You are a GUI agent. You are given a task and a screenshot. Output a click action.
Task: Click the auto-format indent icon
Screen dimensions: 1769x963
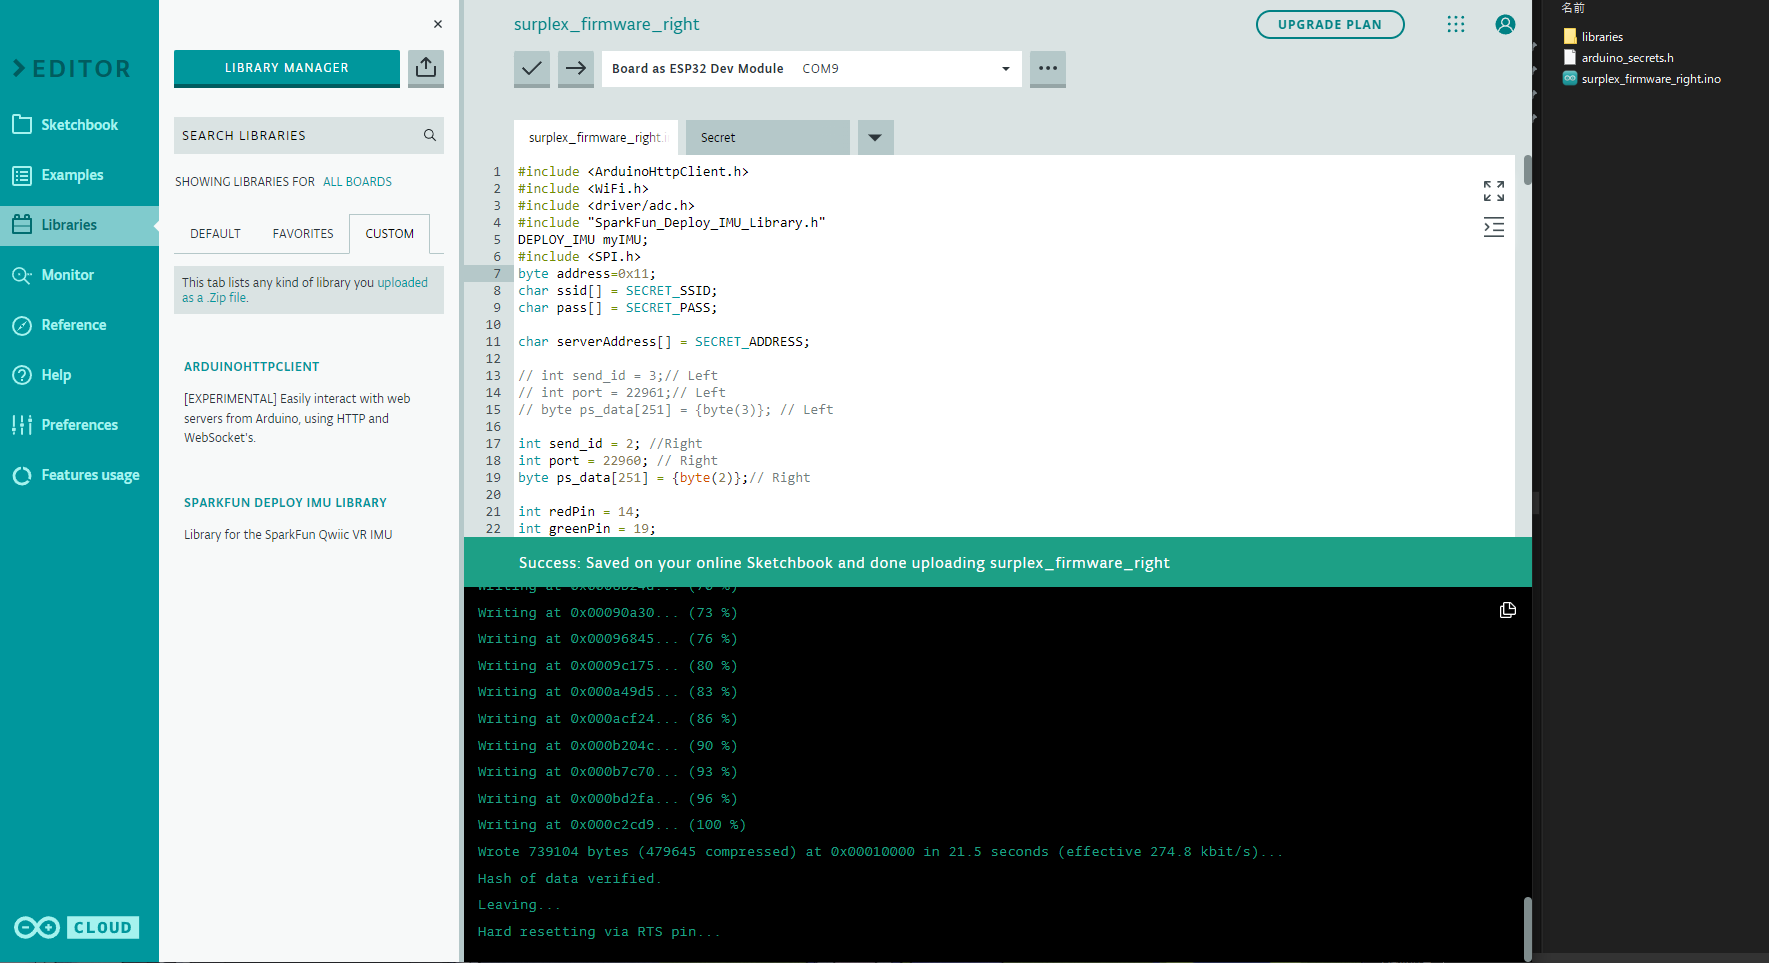(1493, 228)
